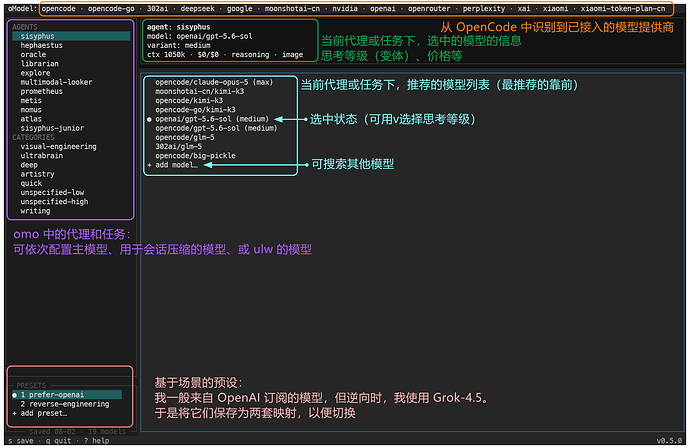Image resolution: width=690 pixels, height=448 pixels.
Task: Select the sisyphus agent
Action: pyautogui.click(x=71, y=36)
